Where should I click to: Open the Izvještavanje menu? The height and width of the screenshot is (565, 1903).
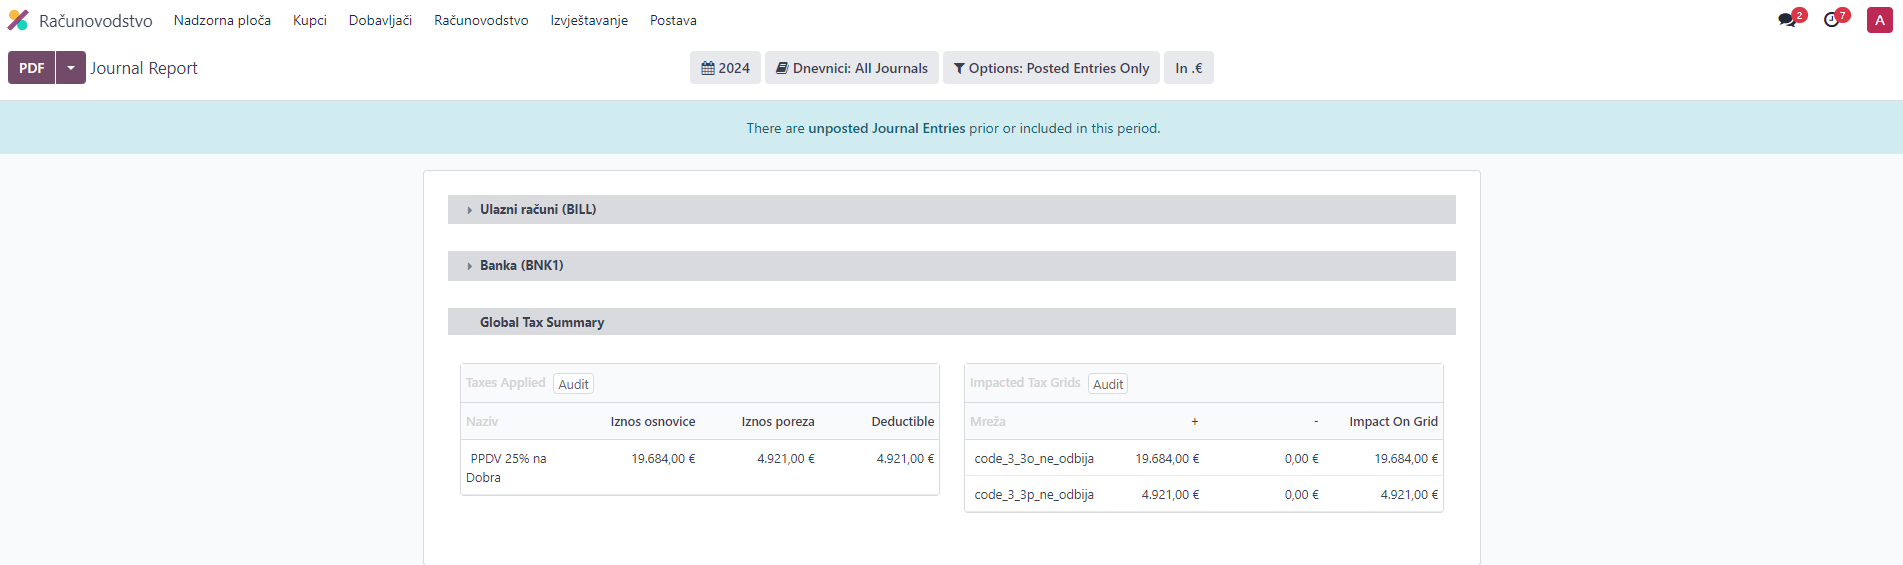coord(589,20)
